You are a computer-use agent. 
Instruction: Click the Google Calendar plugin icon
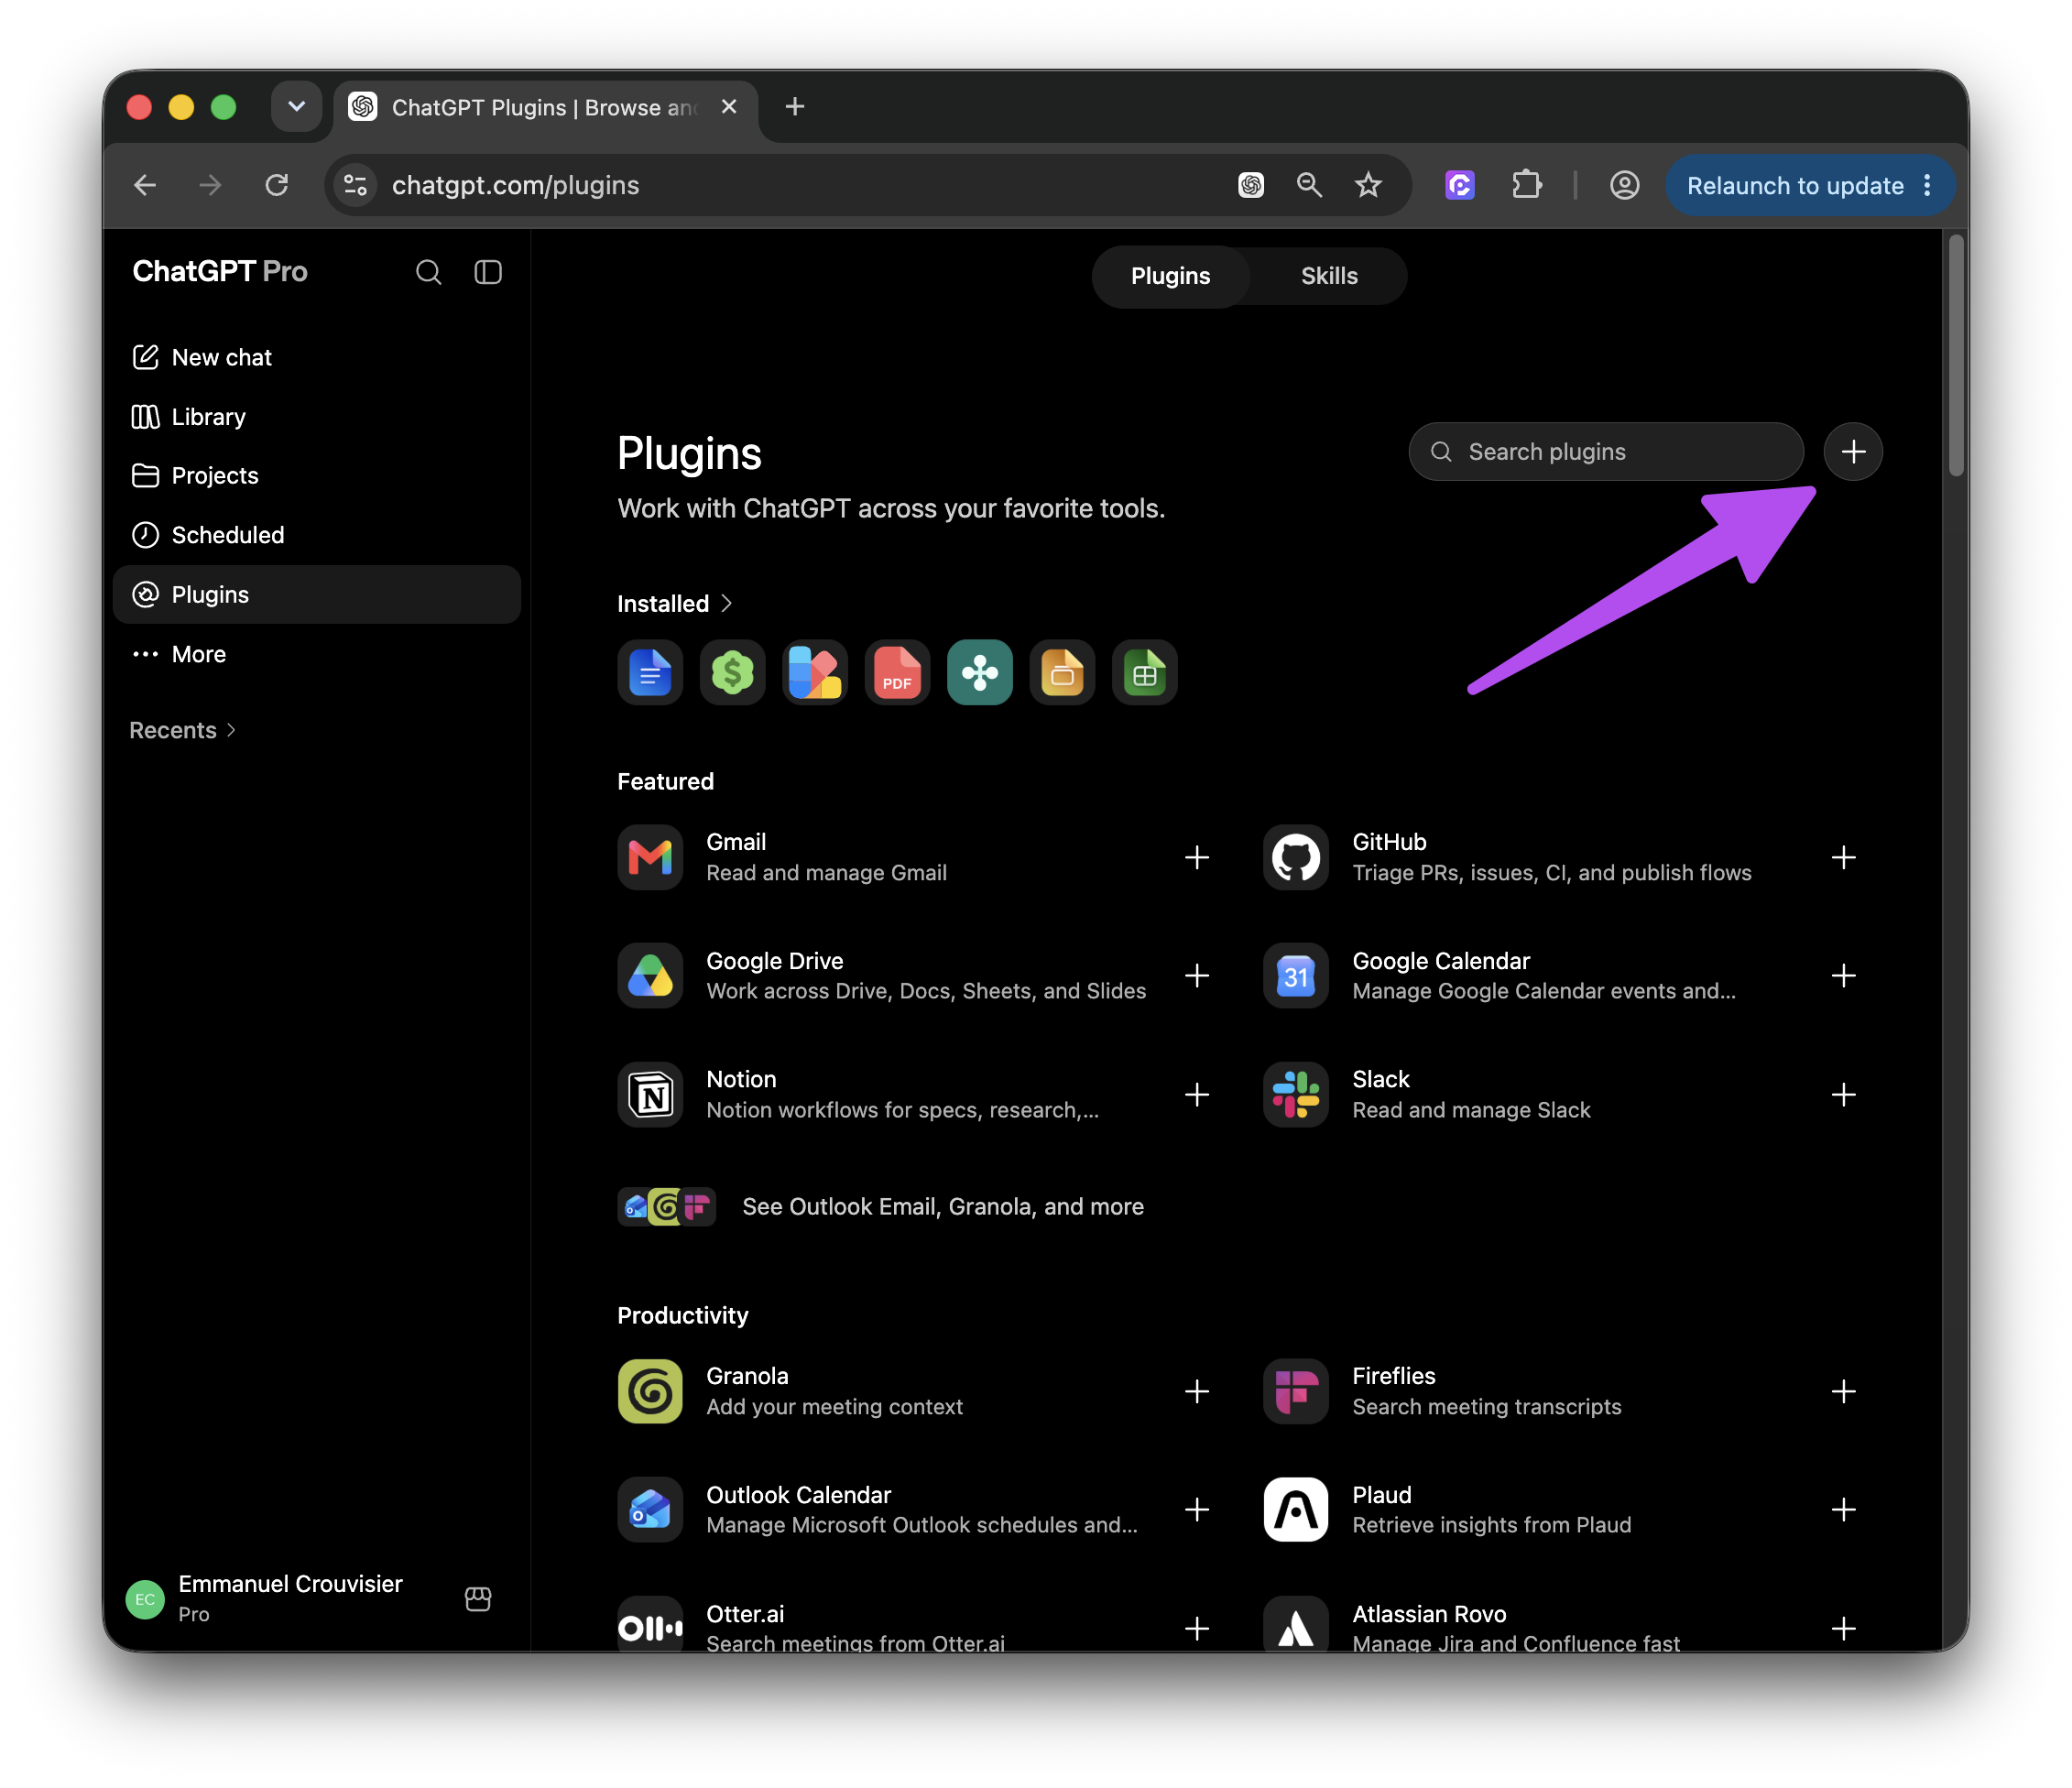coord(1296,975)
